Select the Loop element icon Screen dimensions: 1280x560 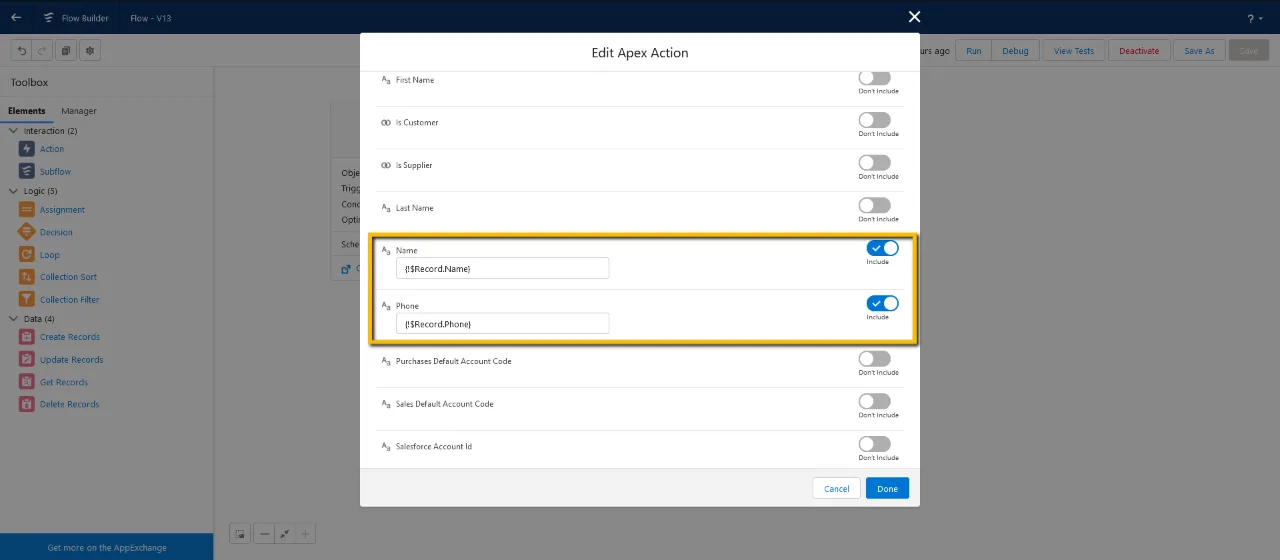pyautogui.click(x=27, y=255)
